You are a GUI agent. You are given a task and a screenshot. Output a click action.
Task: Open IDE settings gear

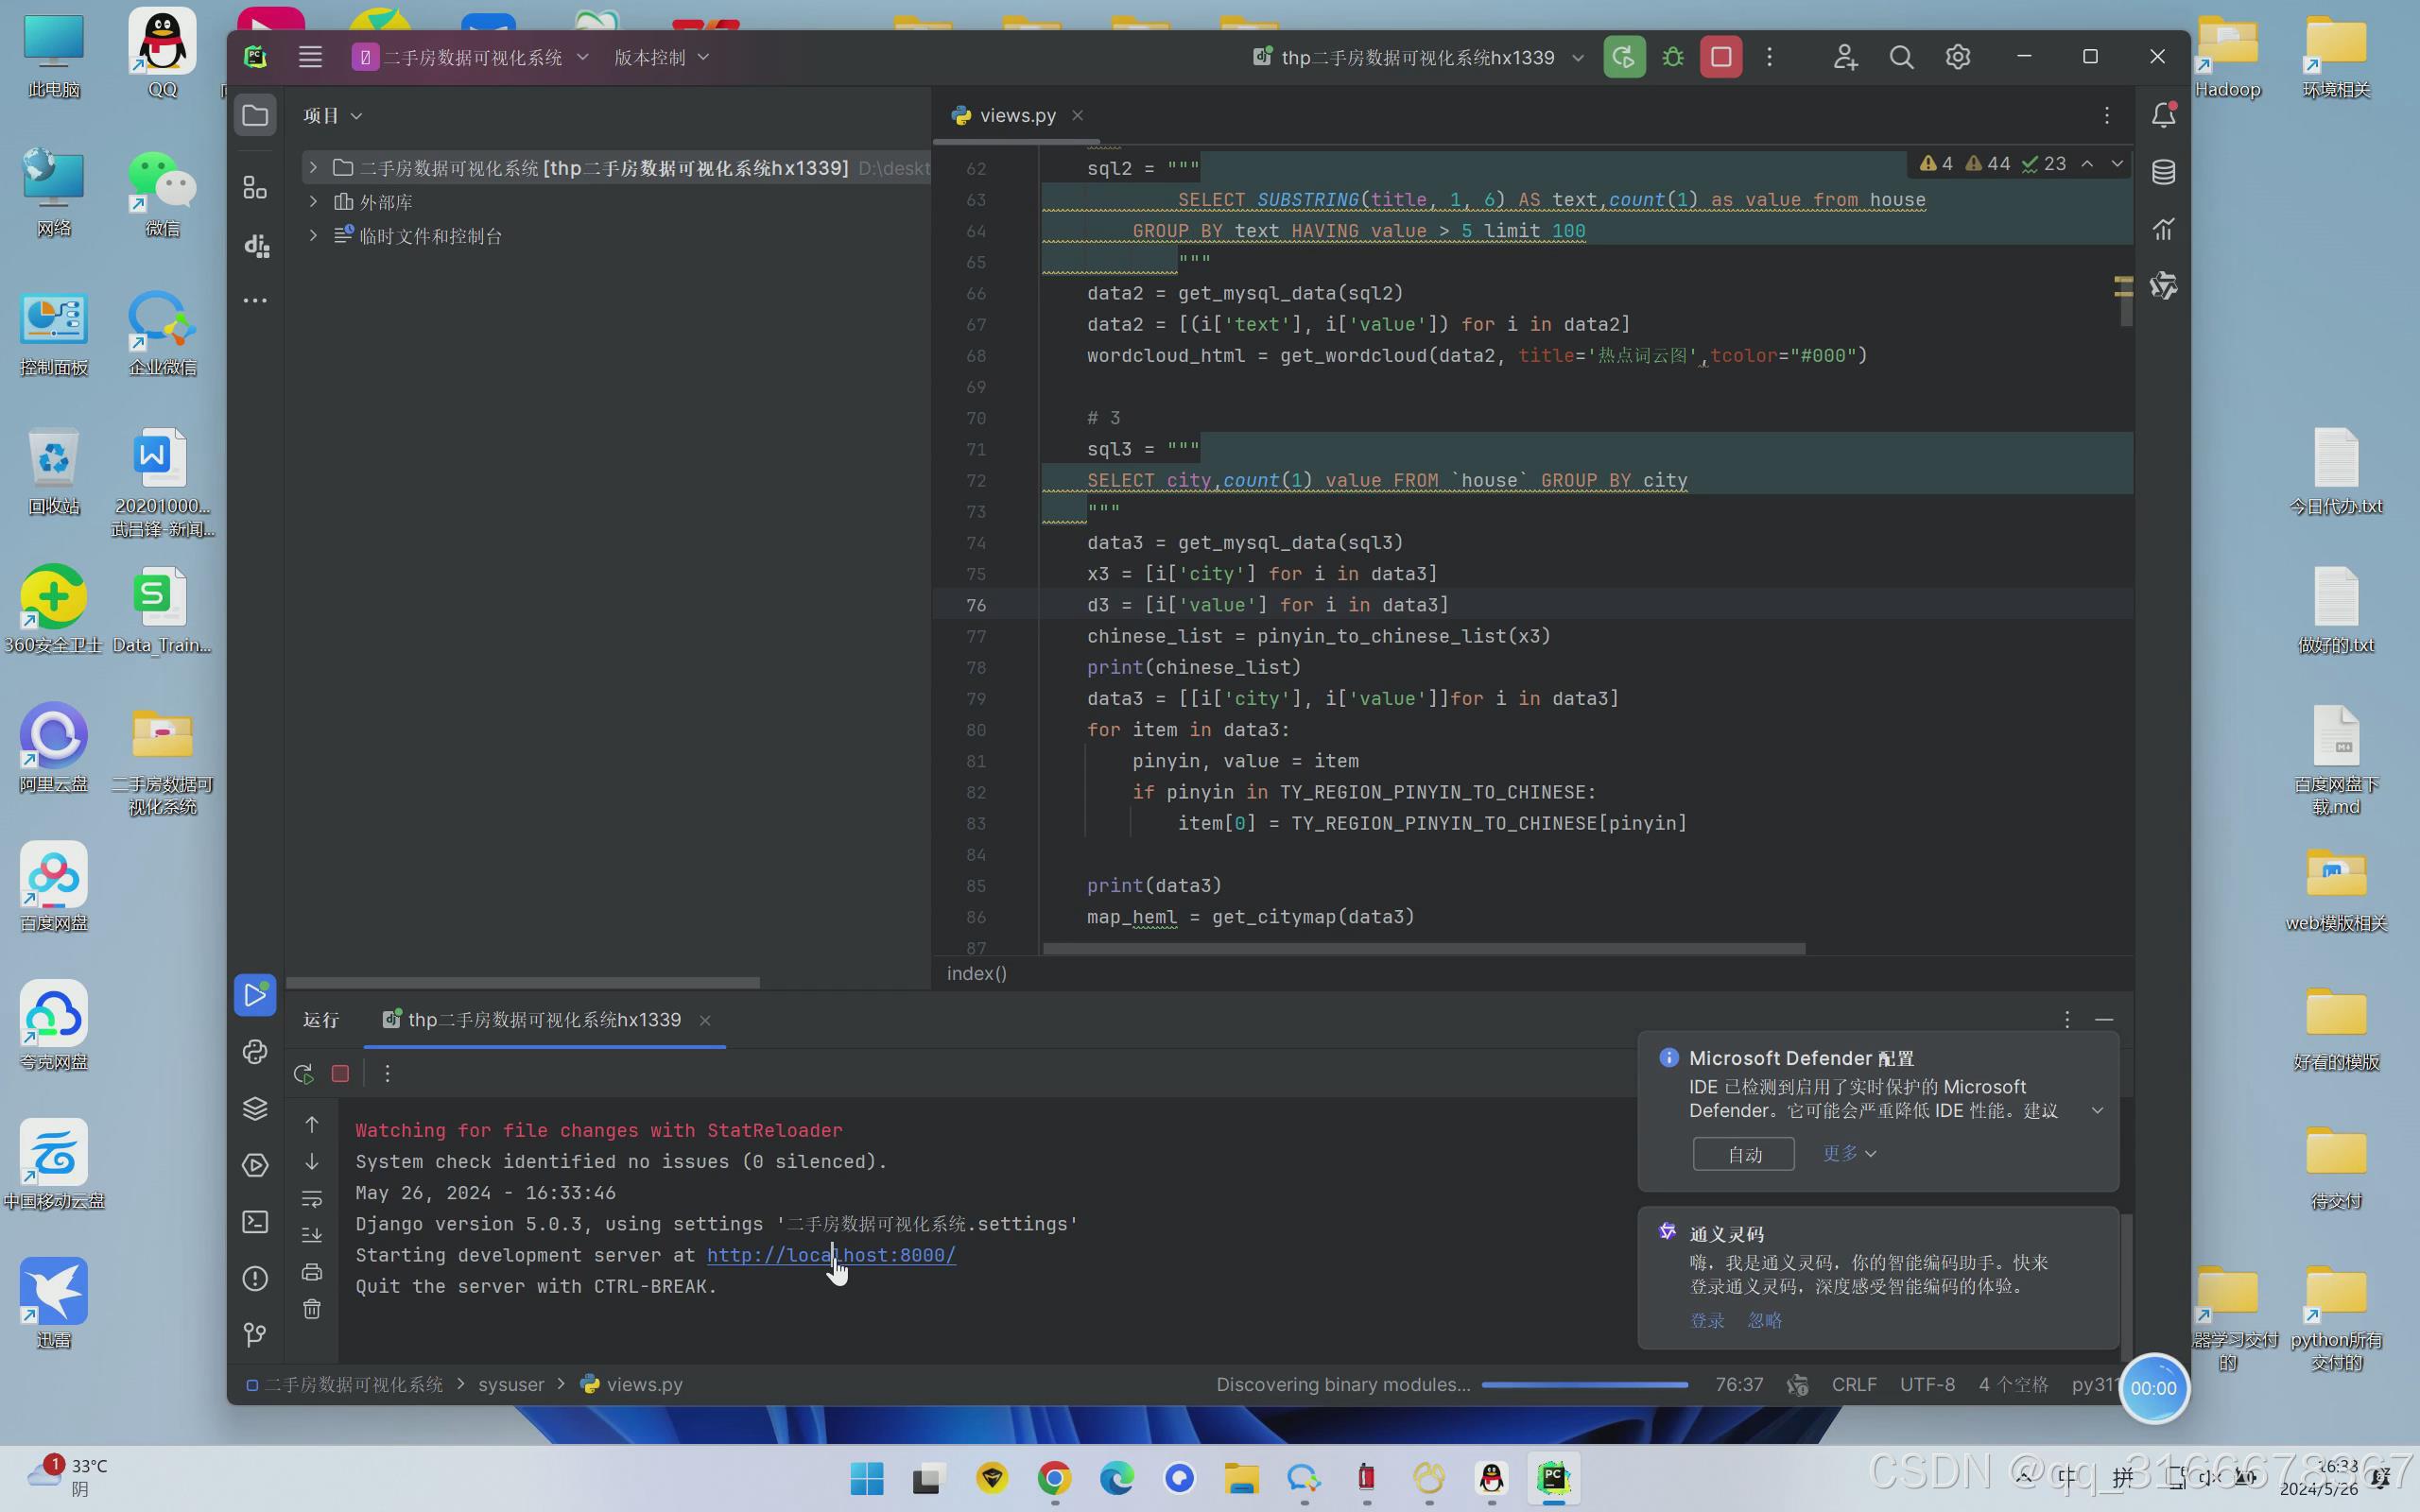tap(1957, 57)
